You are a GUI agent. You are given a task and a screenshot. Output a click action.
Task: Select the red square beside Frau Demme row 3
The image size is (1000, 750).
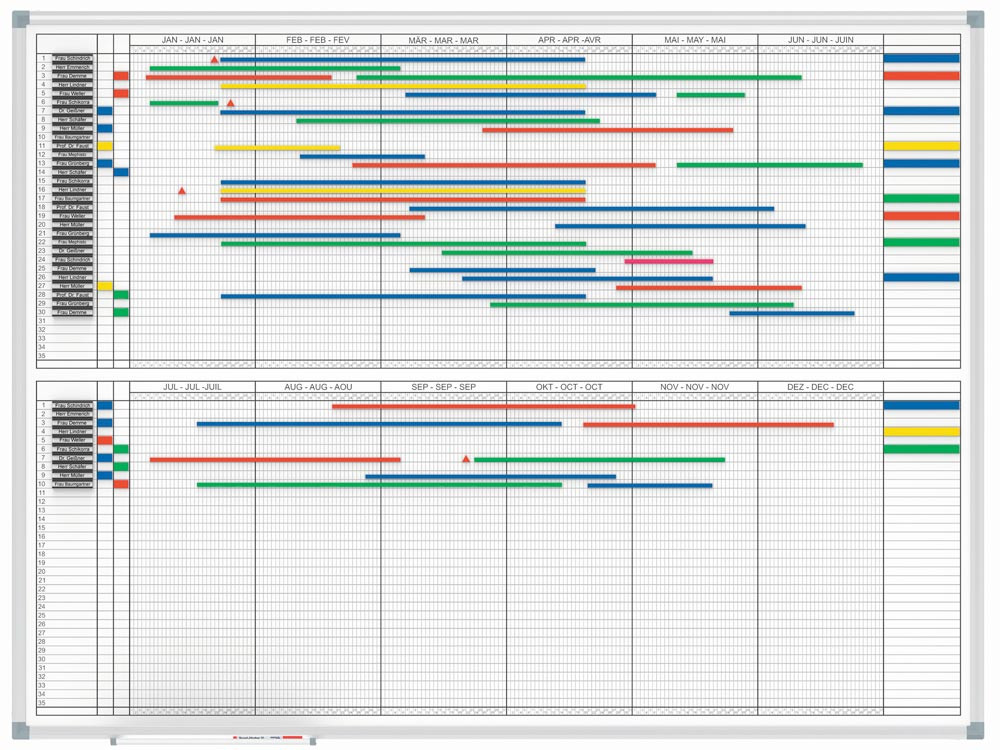point(121,76)
